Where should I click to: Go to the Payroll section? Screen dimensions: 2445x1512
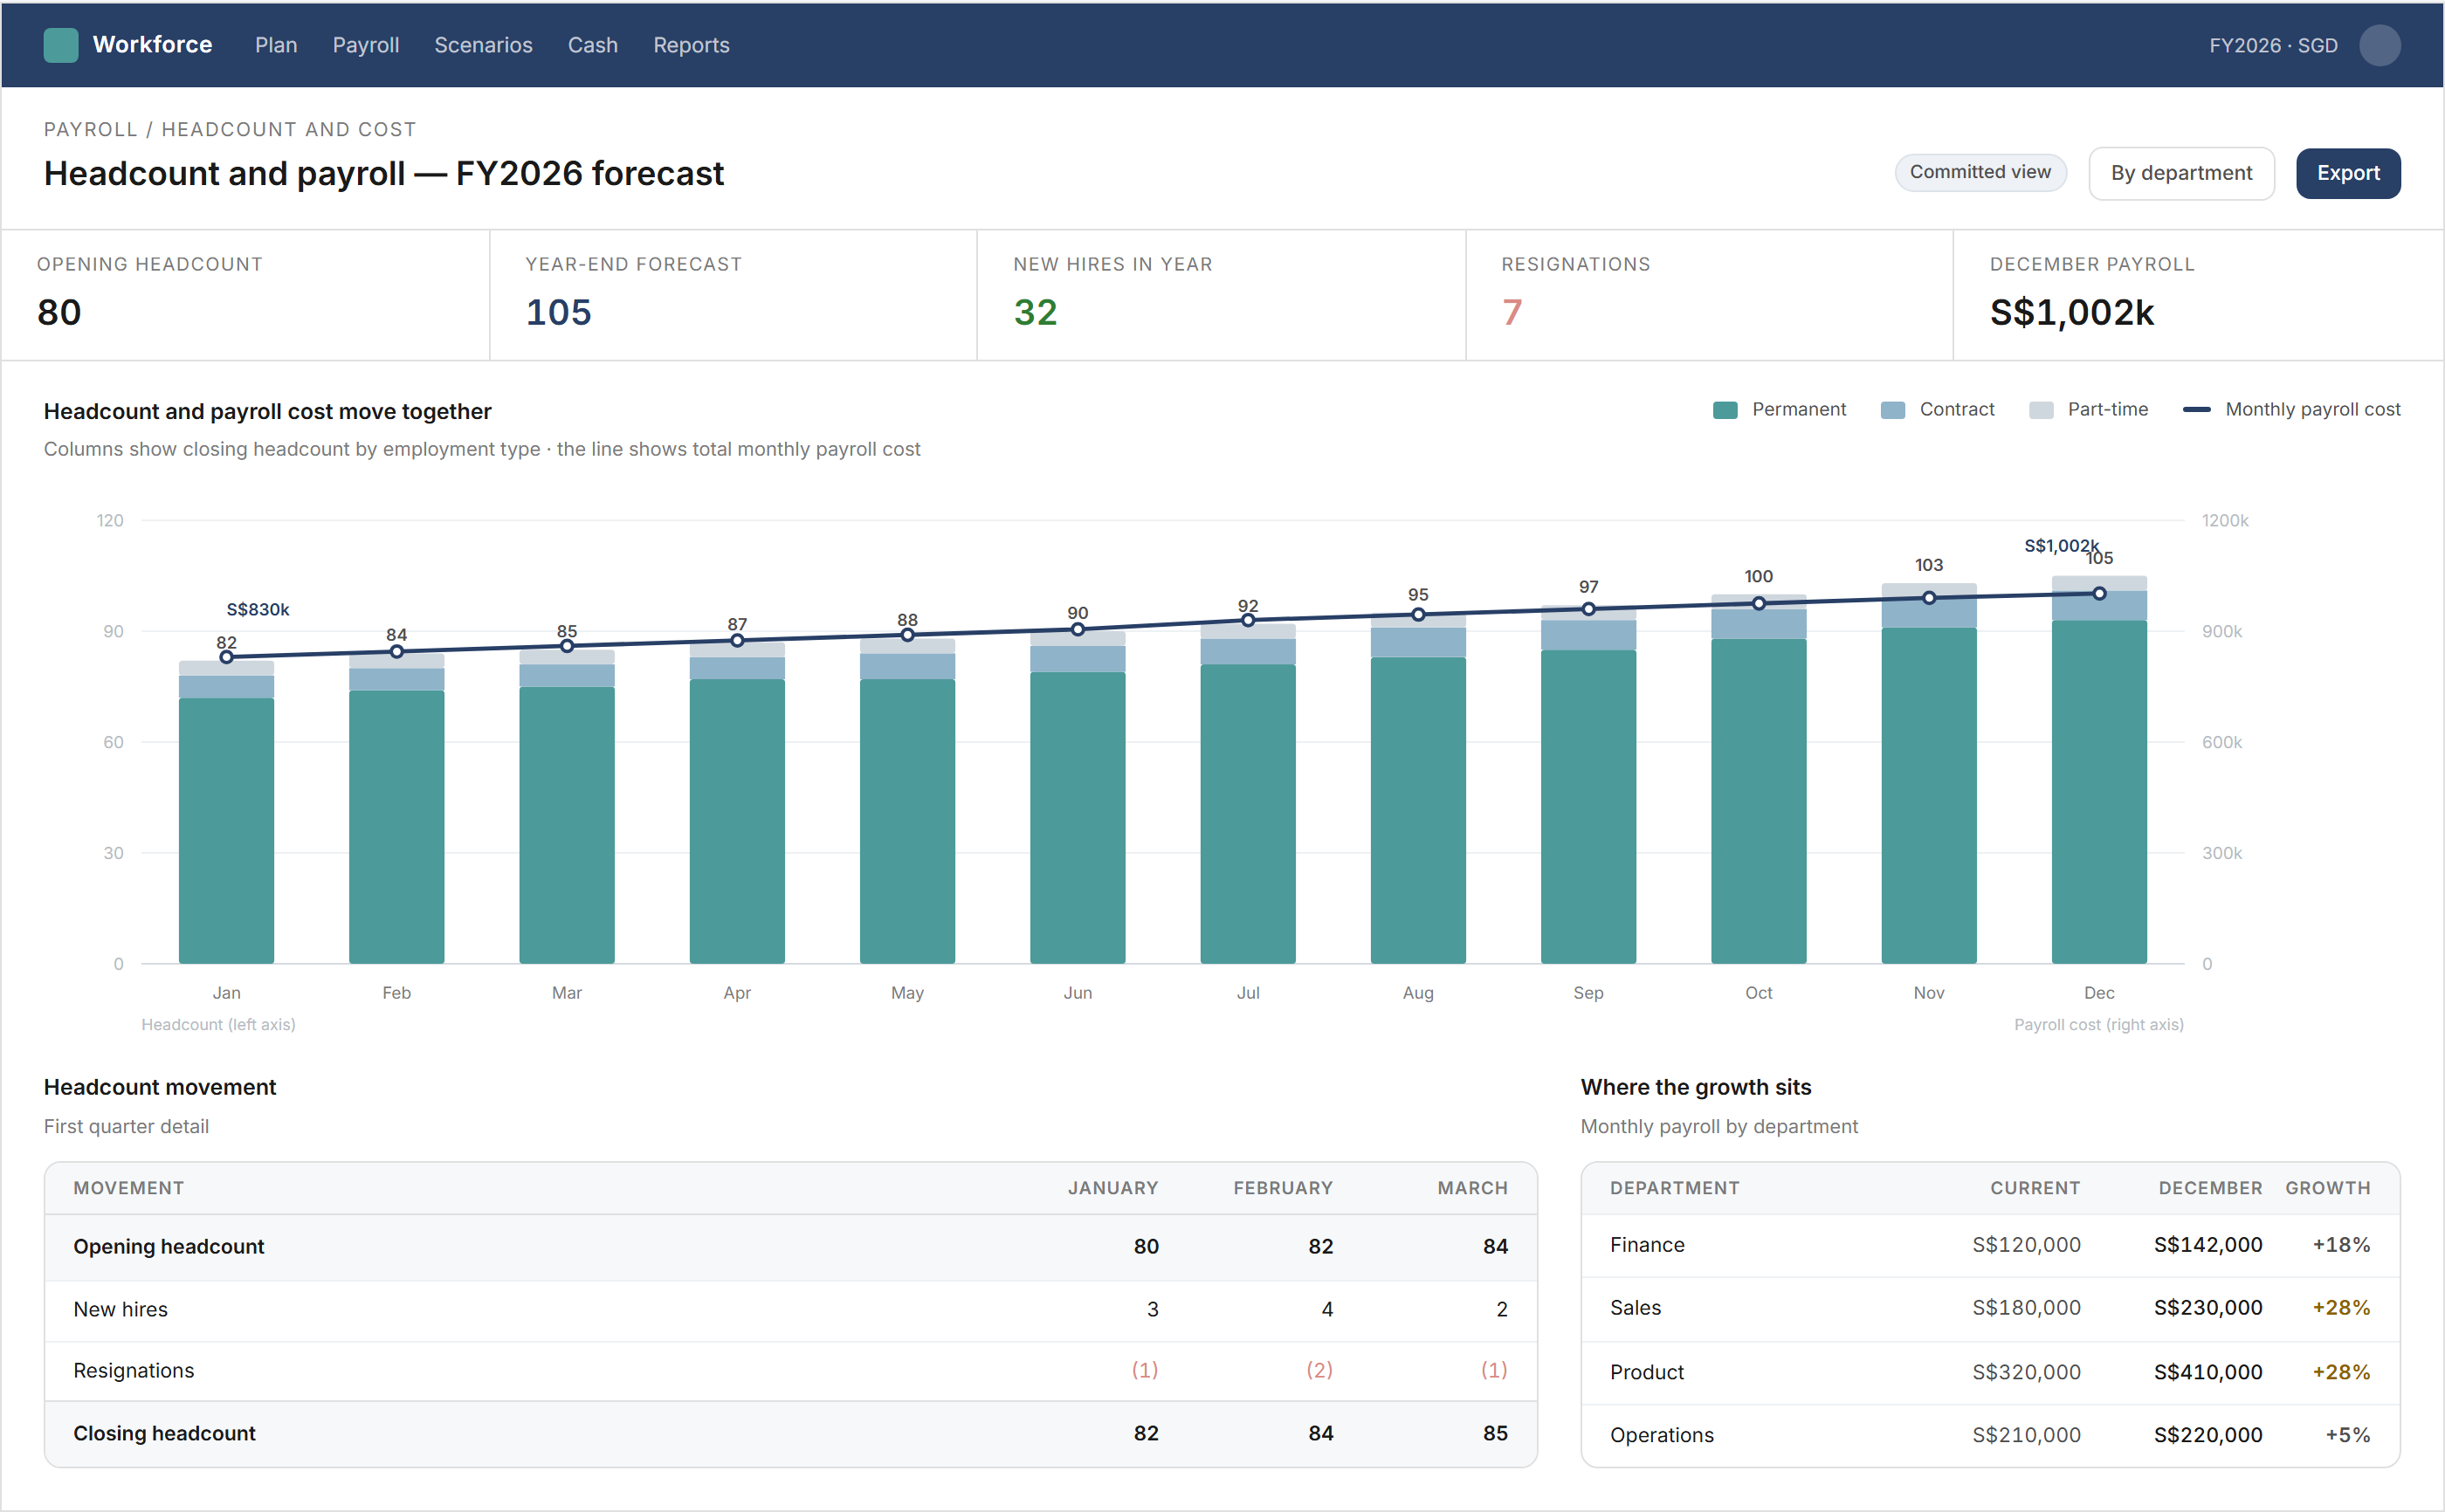point(366,45)
